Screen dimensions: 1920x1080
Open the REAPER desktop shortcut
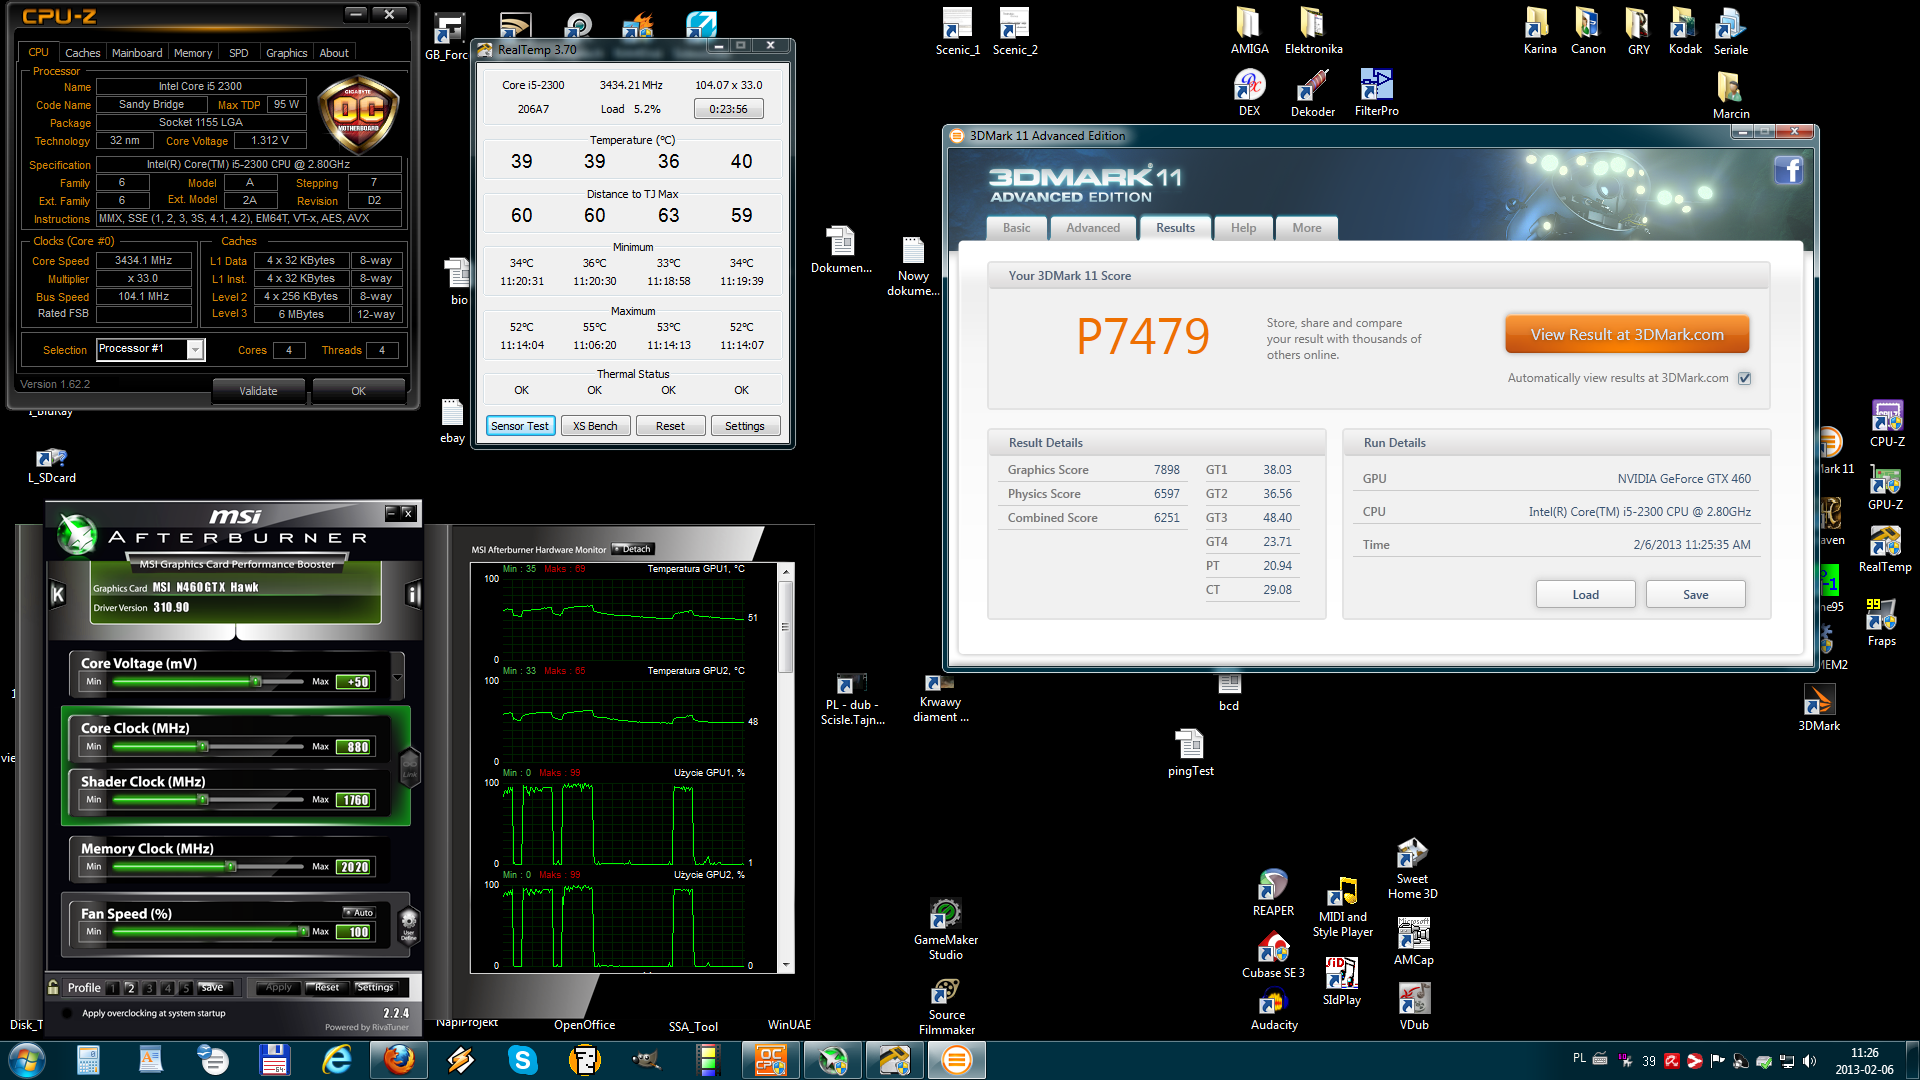[1273, 893]
